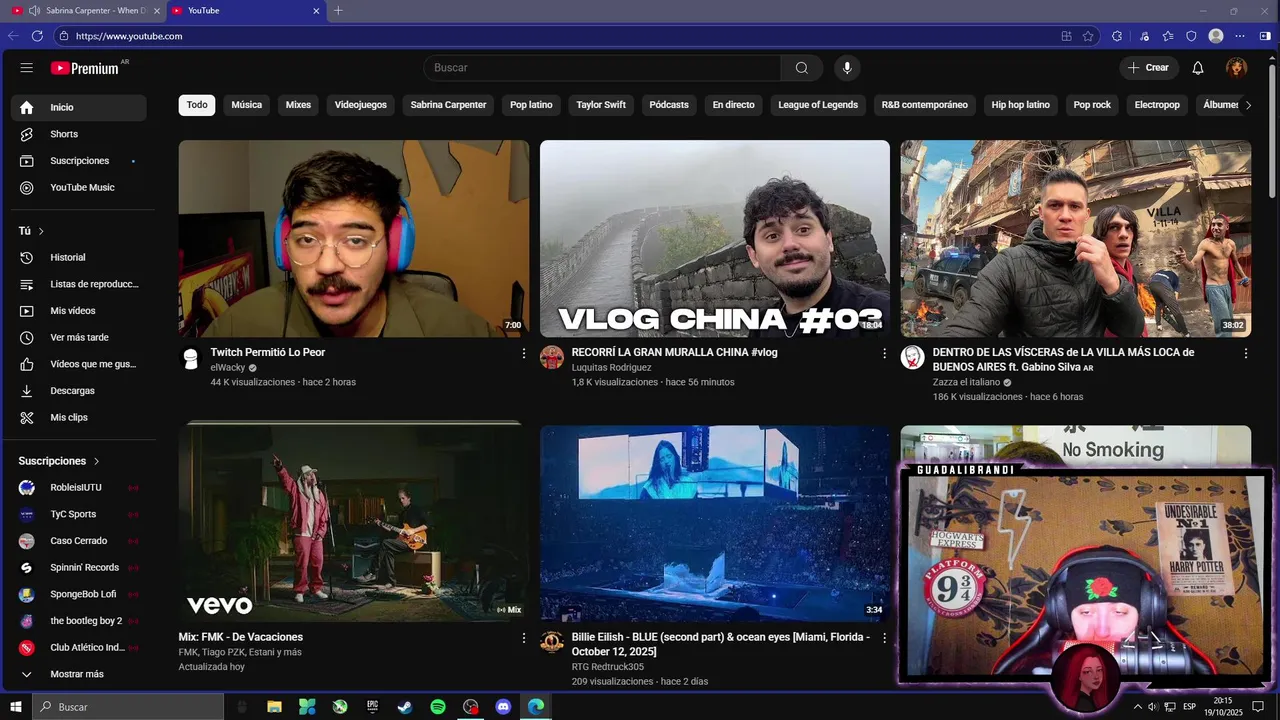Image resolution: width=1280 pixels, height=720 pixels.
Task: Open the Twitch Permitió Lo Peor thumbnail
Action: pyautogui.click(x=354, y=238)
